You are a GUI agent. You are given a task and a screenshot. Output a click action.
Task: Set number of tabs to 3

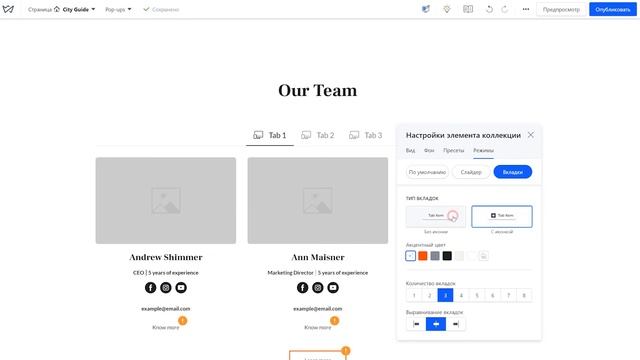pyautogui.click(x=445, y=295)
